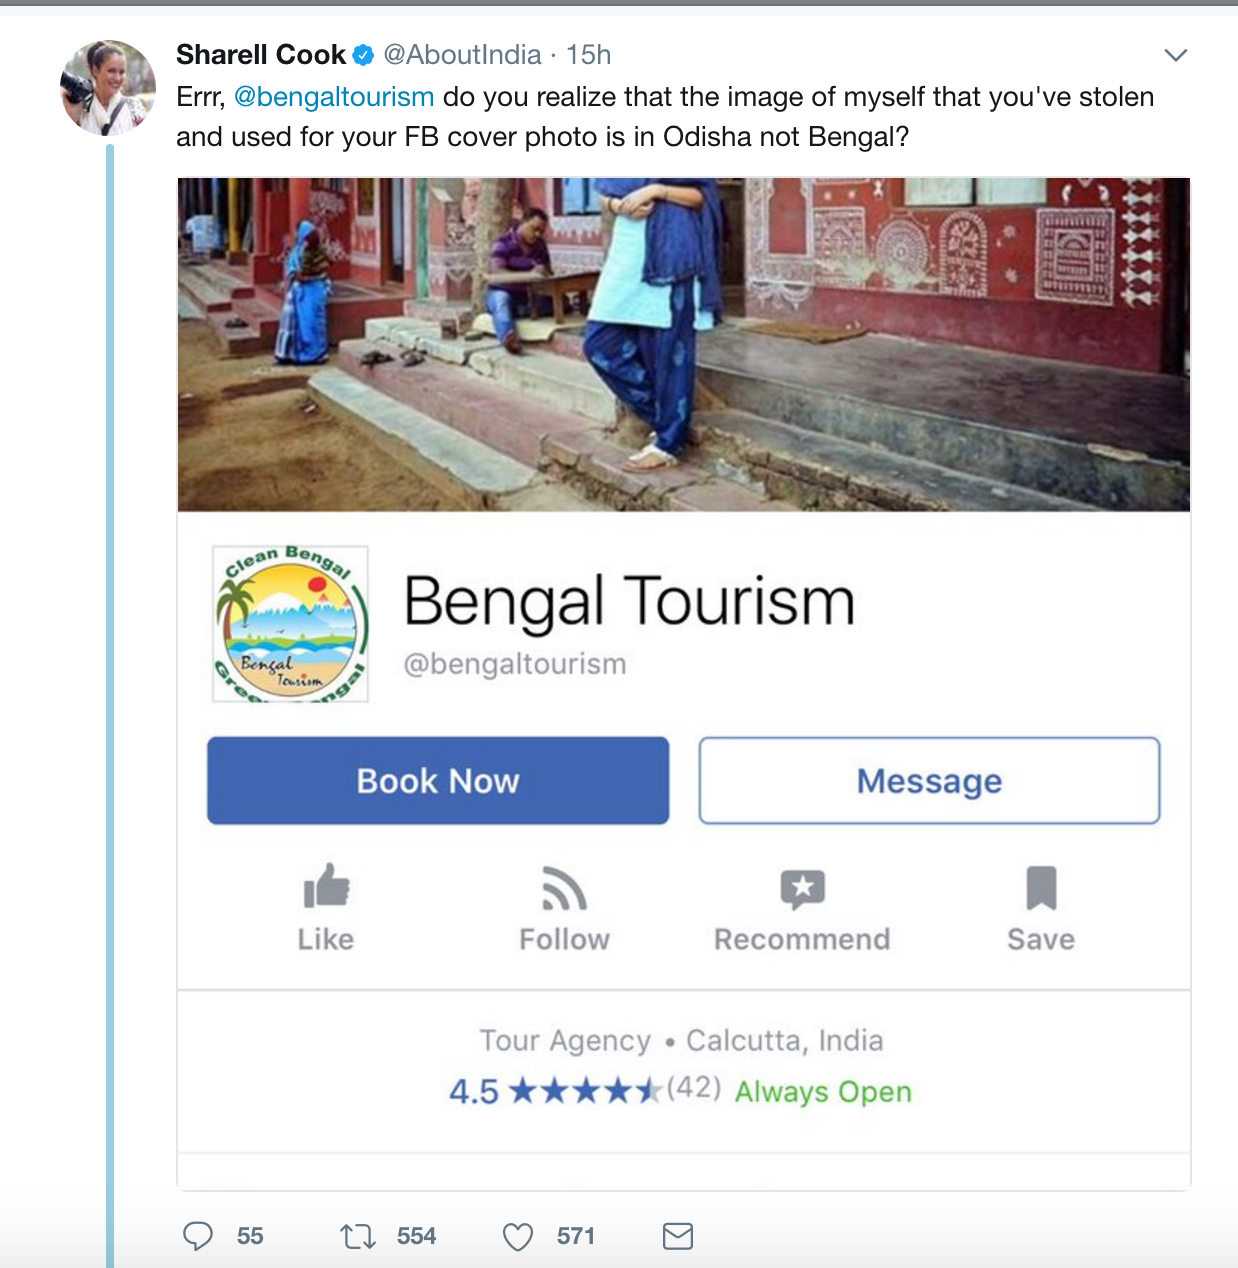Click the thumbs-up Like icon
The height and width of the screenshot is (1268, 1238).
click(326, 886)
